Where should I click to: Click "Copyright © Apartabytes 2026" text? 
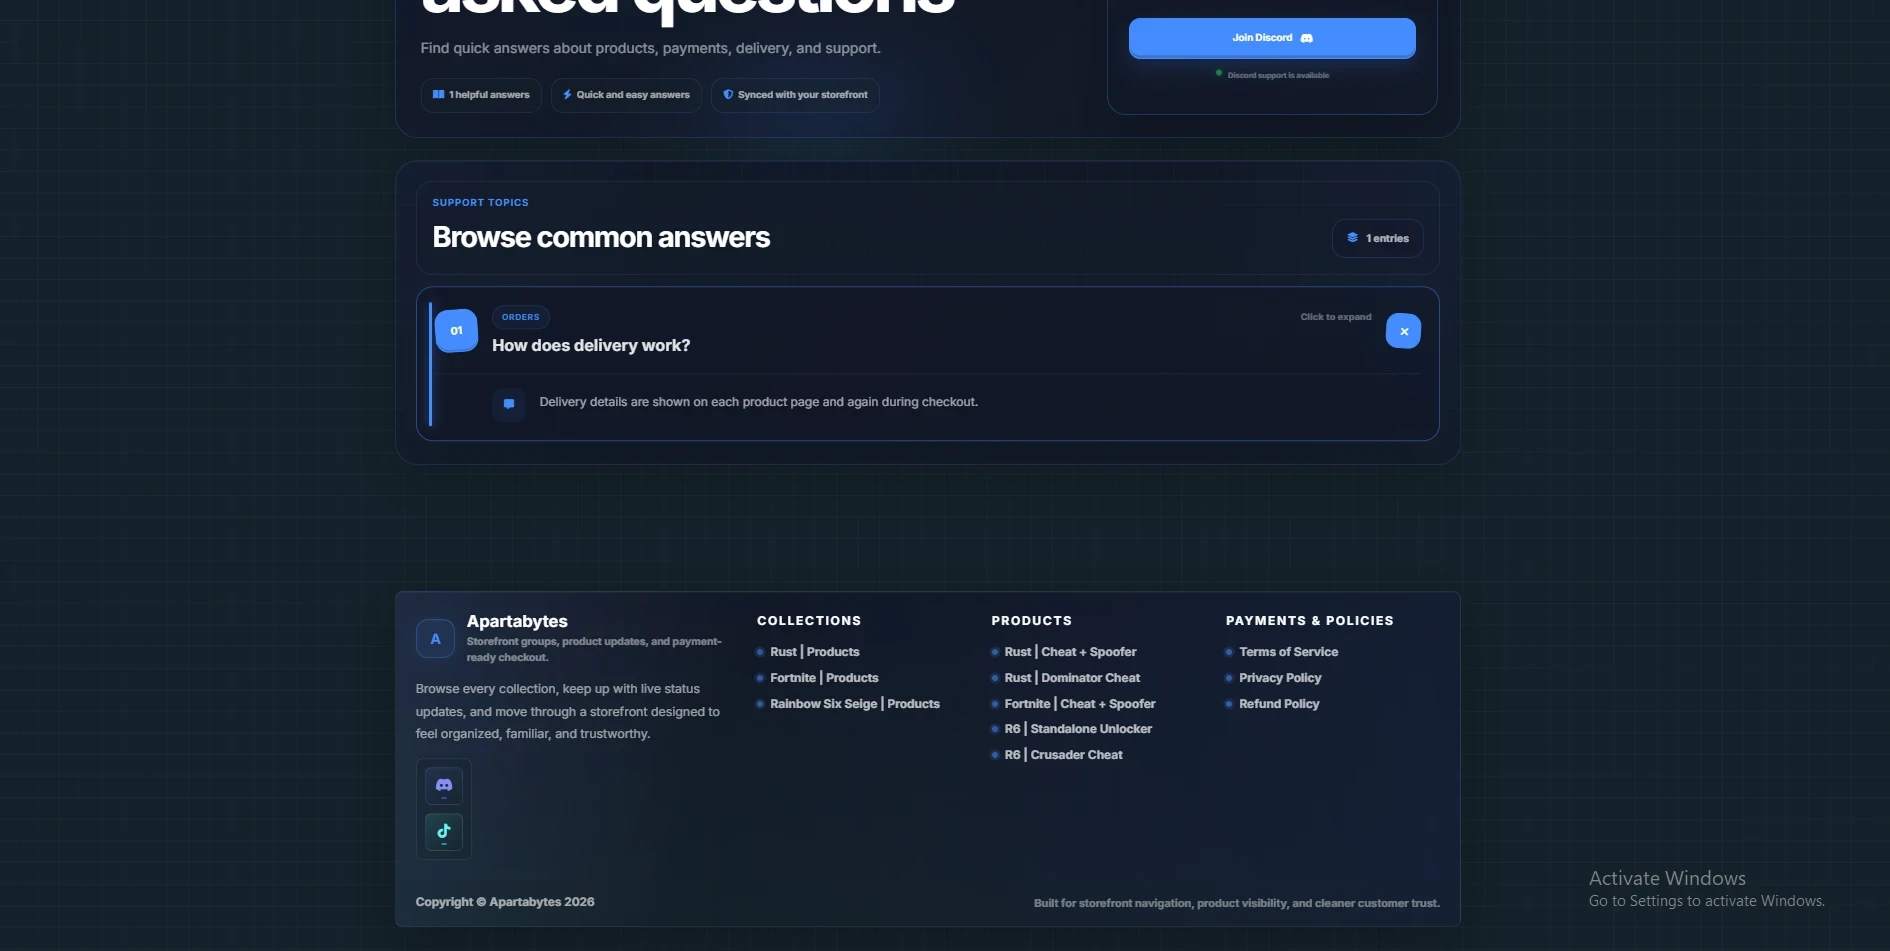coord(505,902)
